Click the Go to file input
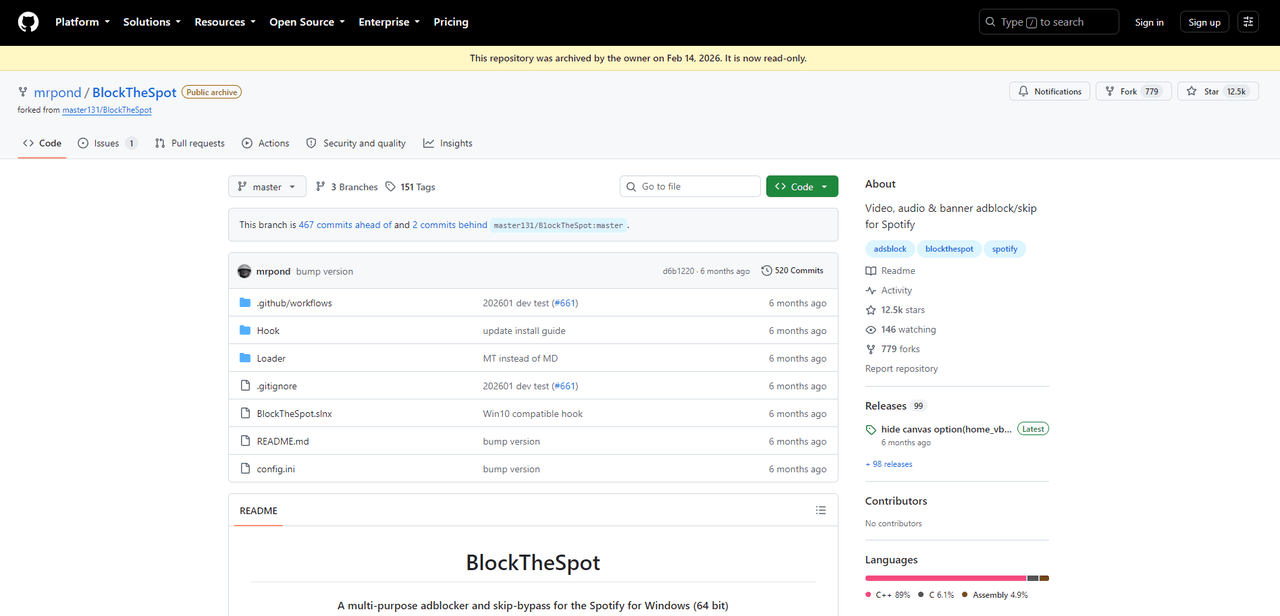Viewport: 1280px width, 616px height. 690,187
